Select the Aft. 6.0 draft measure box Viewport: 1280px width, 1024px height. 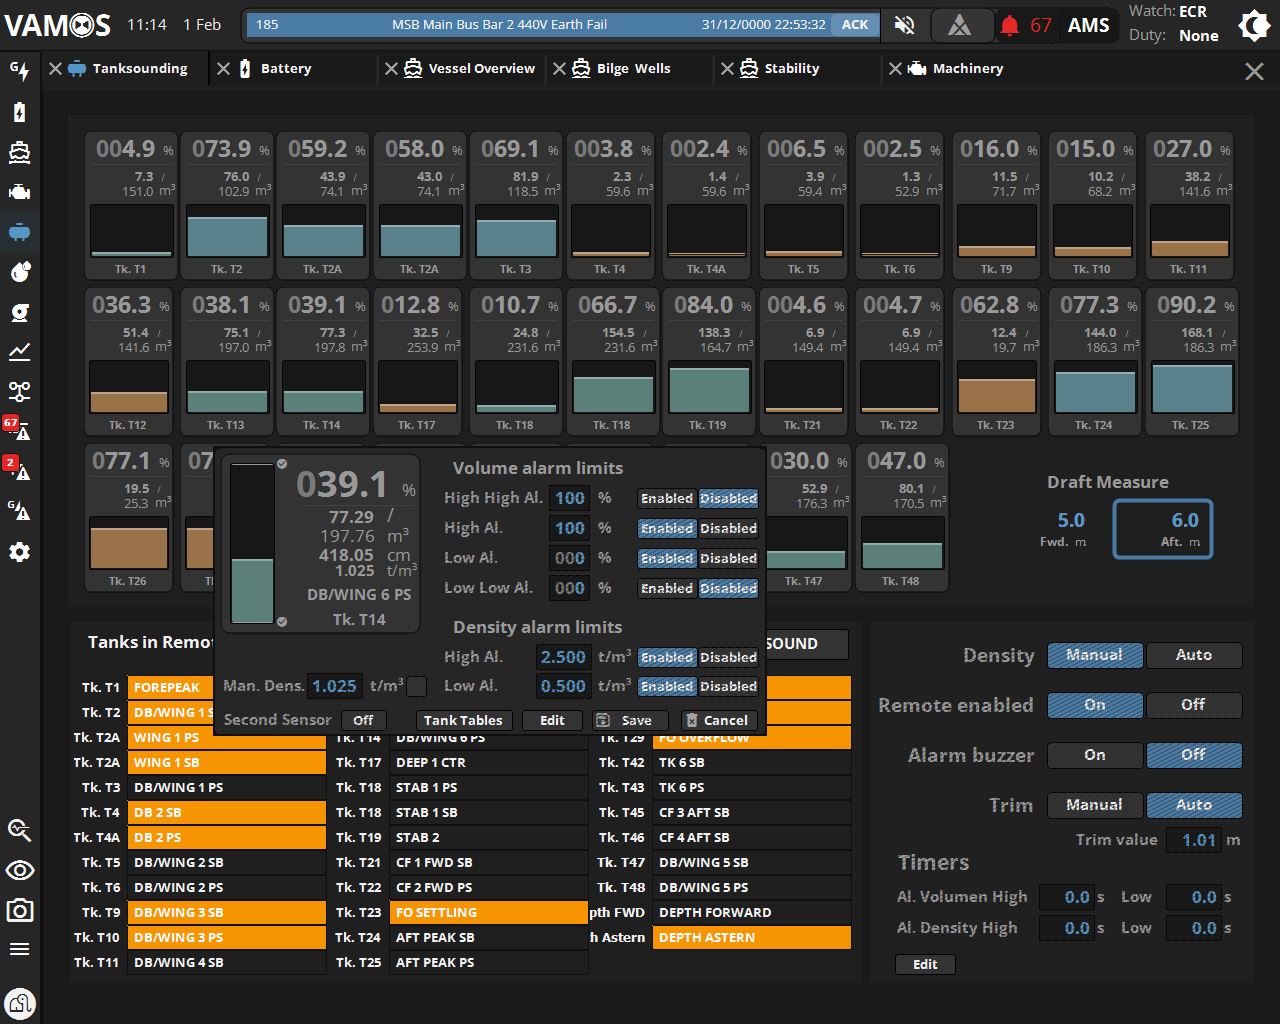tap(1163, 528)
